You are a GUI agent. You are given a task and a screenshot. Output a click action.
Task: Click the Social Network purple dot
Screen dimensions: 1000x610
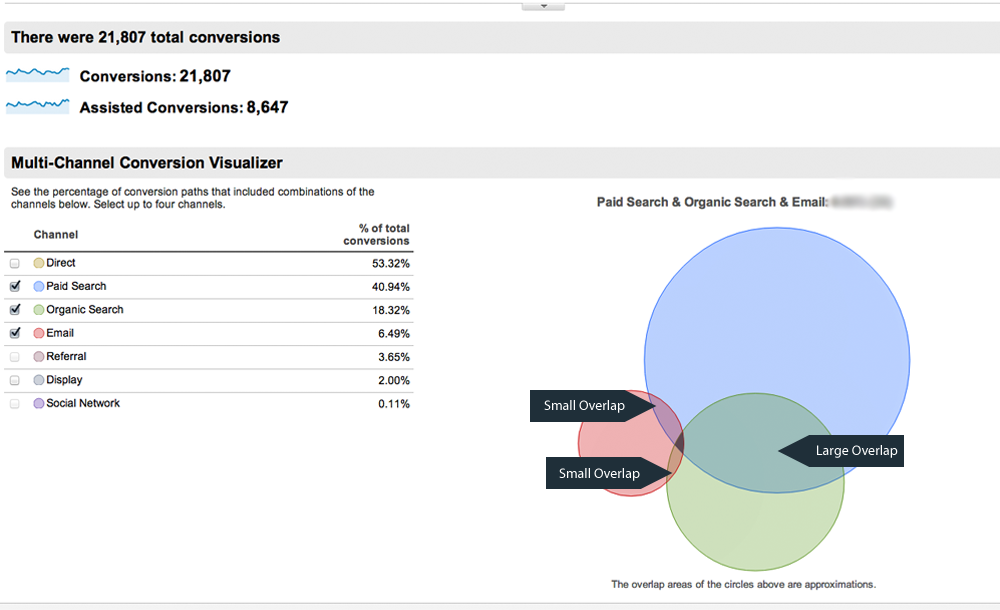(x=39, y=404)
